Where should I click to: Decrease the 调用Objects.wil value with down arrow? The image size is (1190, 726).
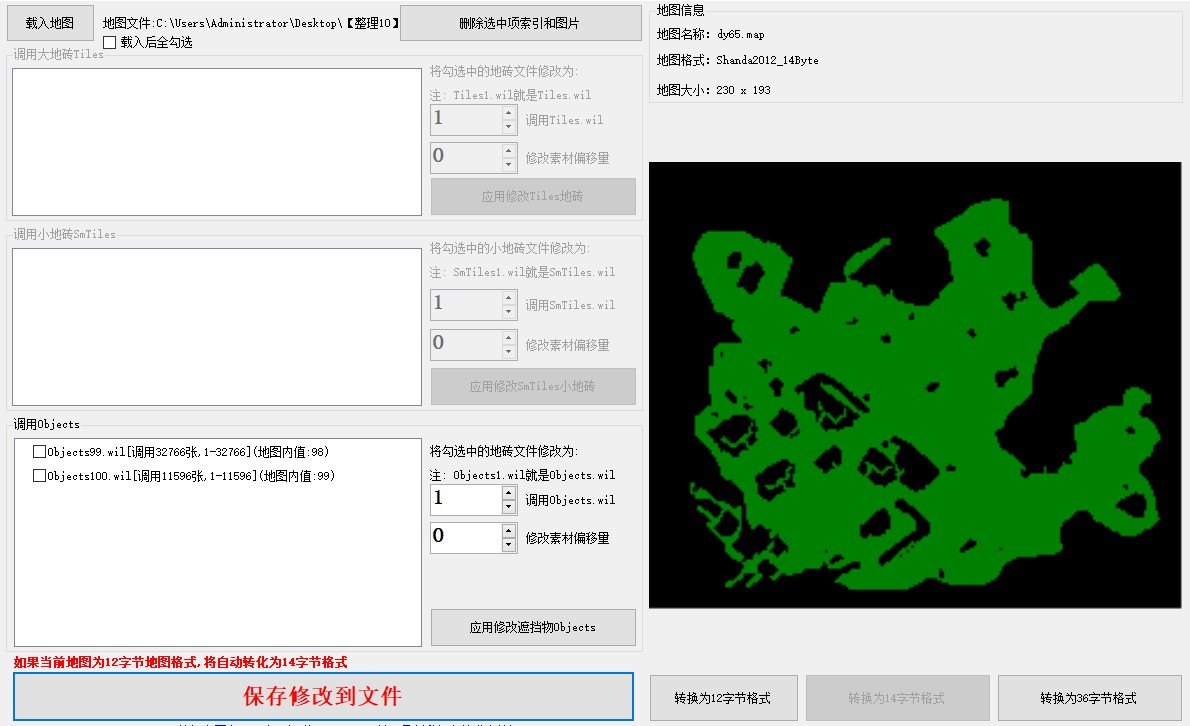(509, 507)
